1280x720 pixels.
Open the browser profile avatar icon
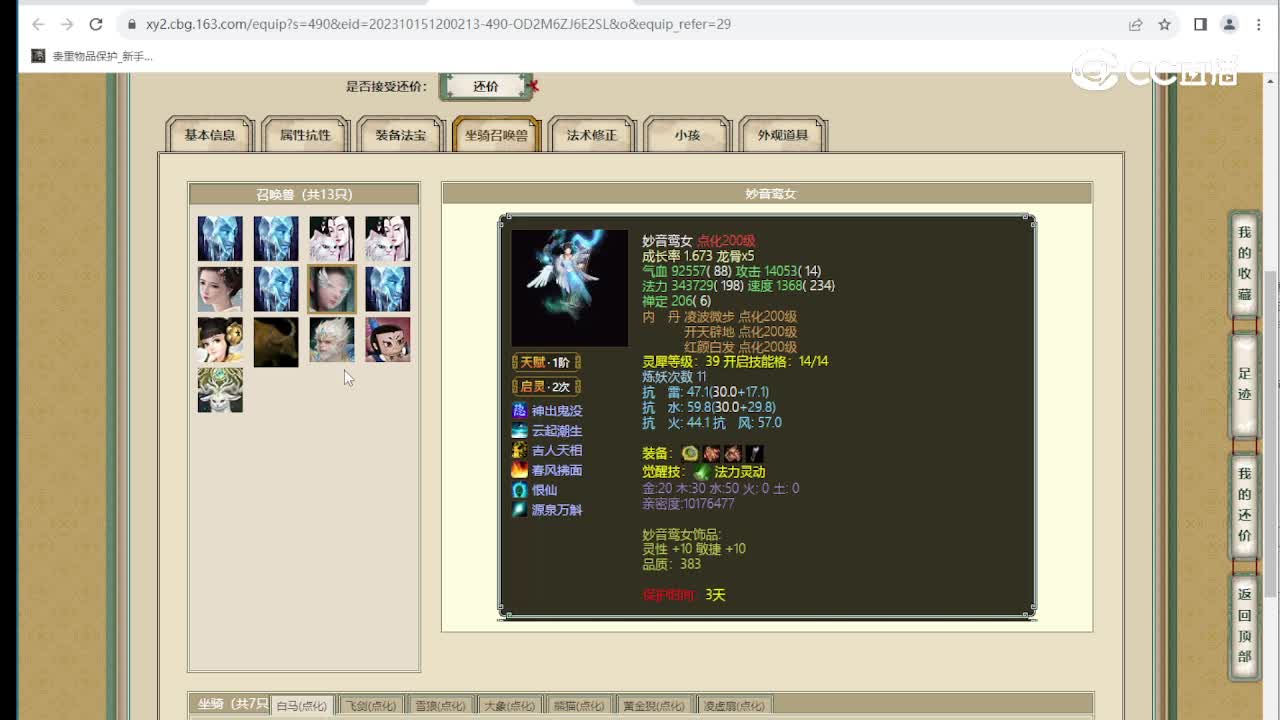click(x=1230, y=24)
